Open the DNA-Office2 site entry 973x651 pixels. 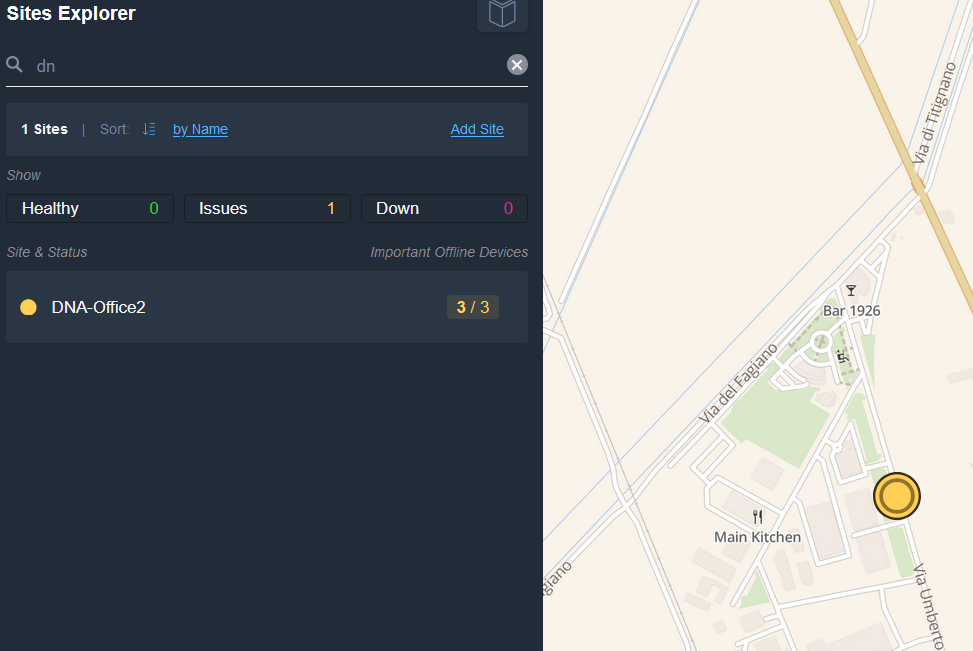pyautogui.click(x=99, y=307)
